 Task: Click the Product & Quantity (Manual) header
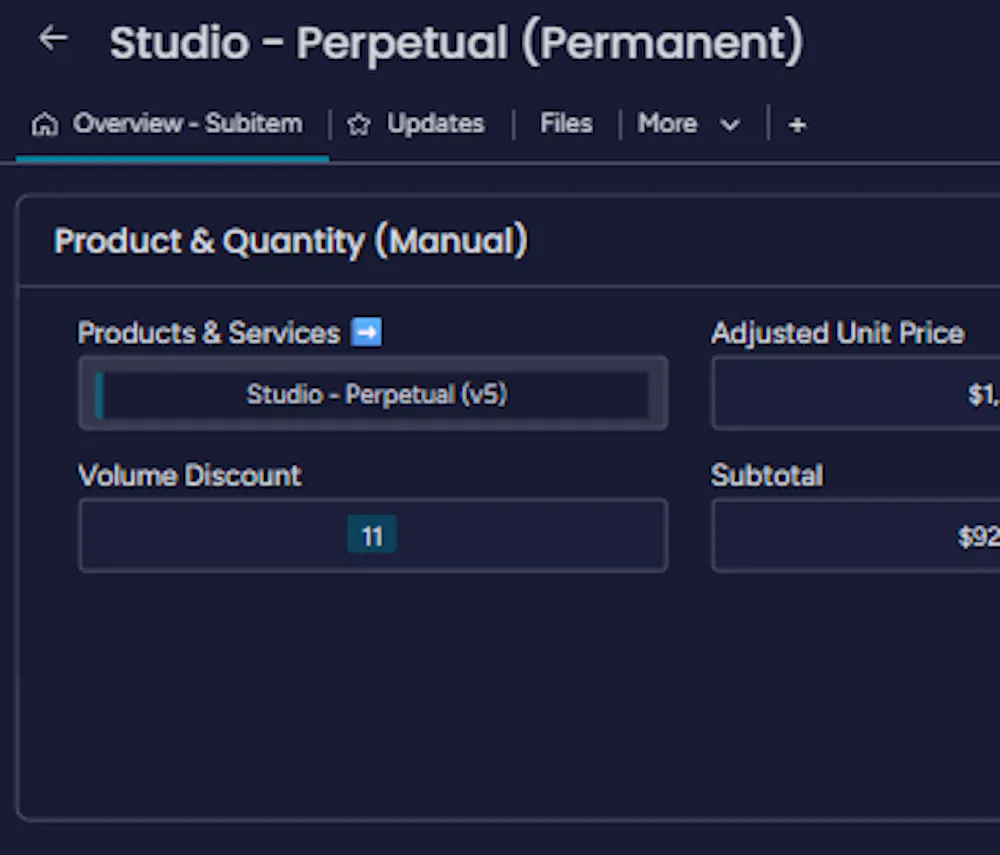coord(291,241)
